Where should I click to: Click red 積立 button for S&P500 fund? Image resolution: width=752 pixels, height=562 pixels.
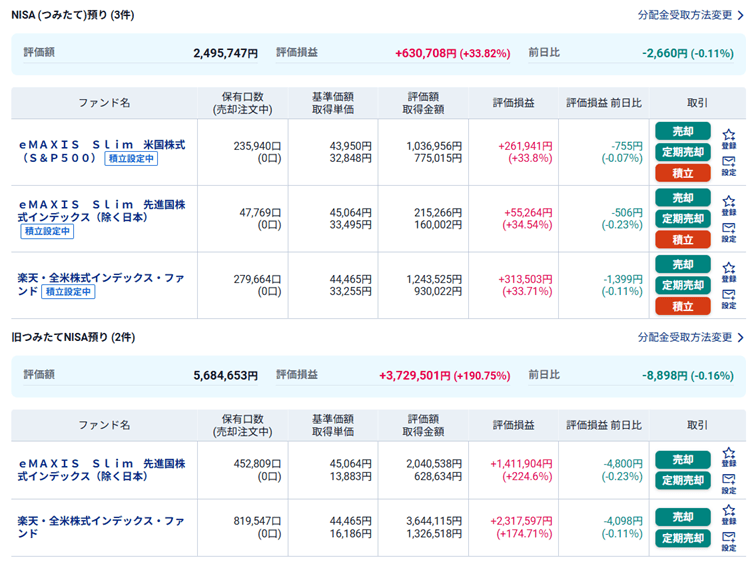682,173
